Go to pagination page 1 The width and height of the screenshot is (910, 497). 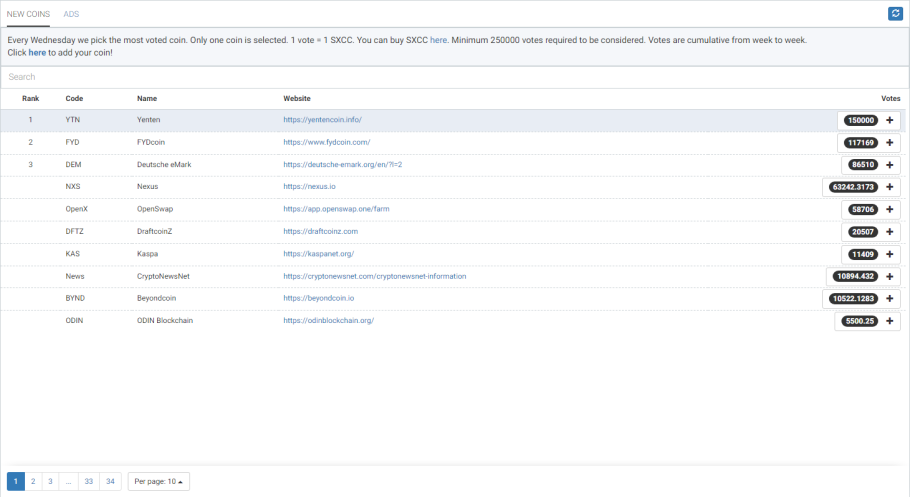click(x=16, y=481)
